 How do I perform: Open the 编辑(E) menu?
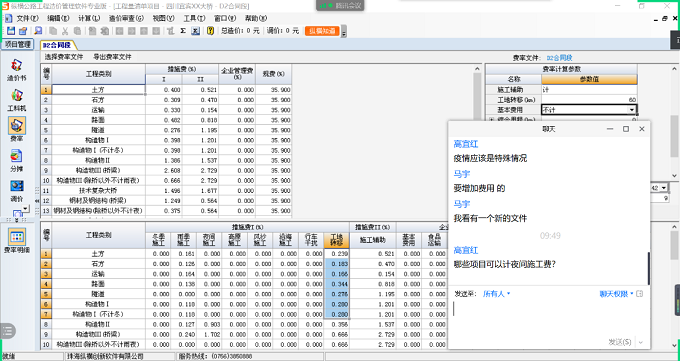tap(58, 18)
